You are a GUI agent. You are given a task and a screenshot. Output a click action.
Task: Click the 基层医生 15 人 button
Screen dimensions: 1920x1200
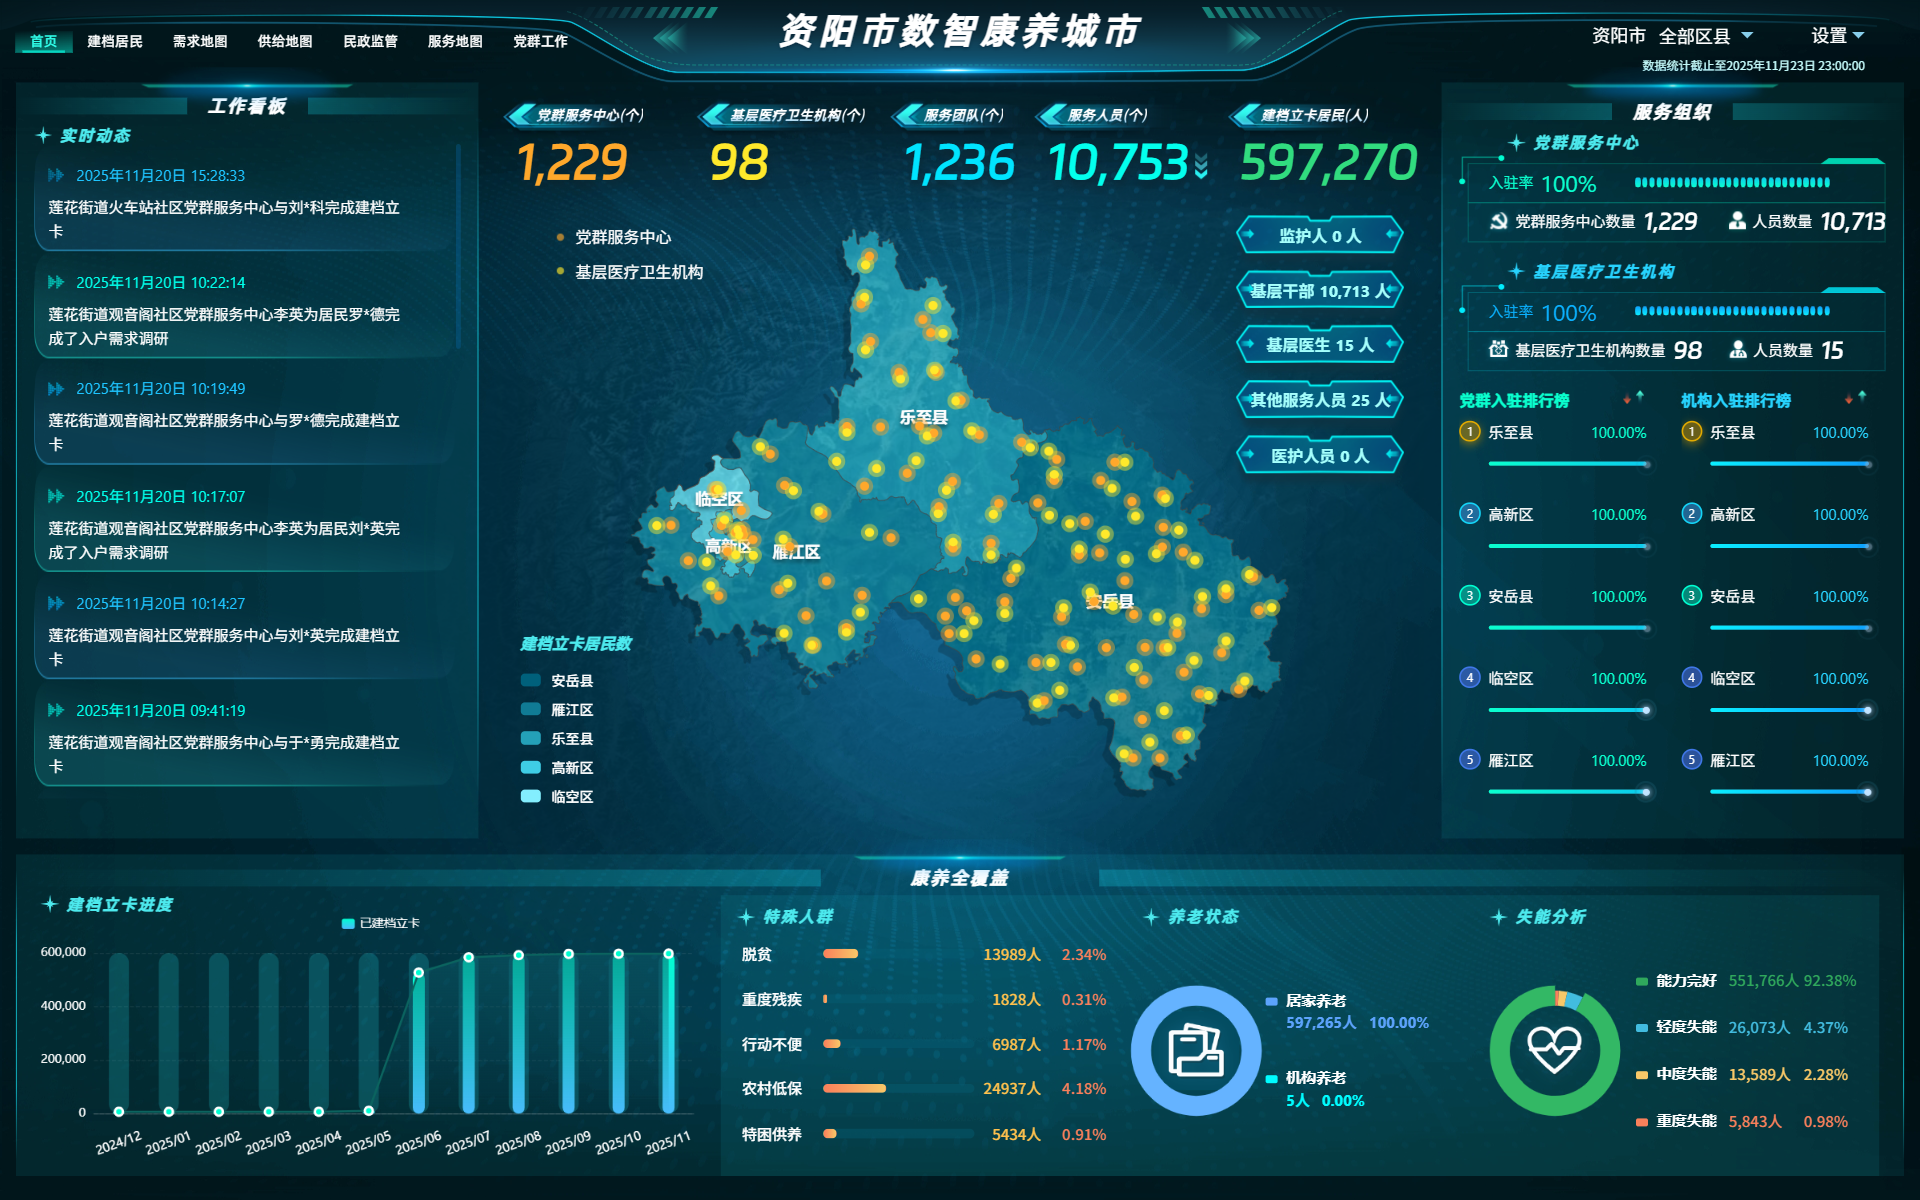[x=1319, y=345]
